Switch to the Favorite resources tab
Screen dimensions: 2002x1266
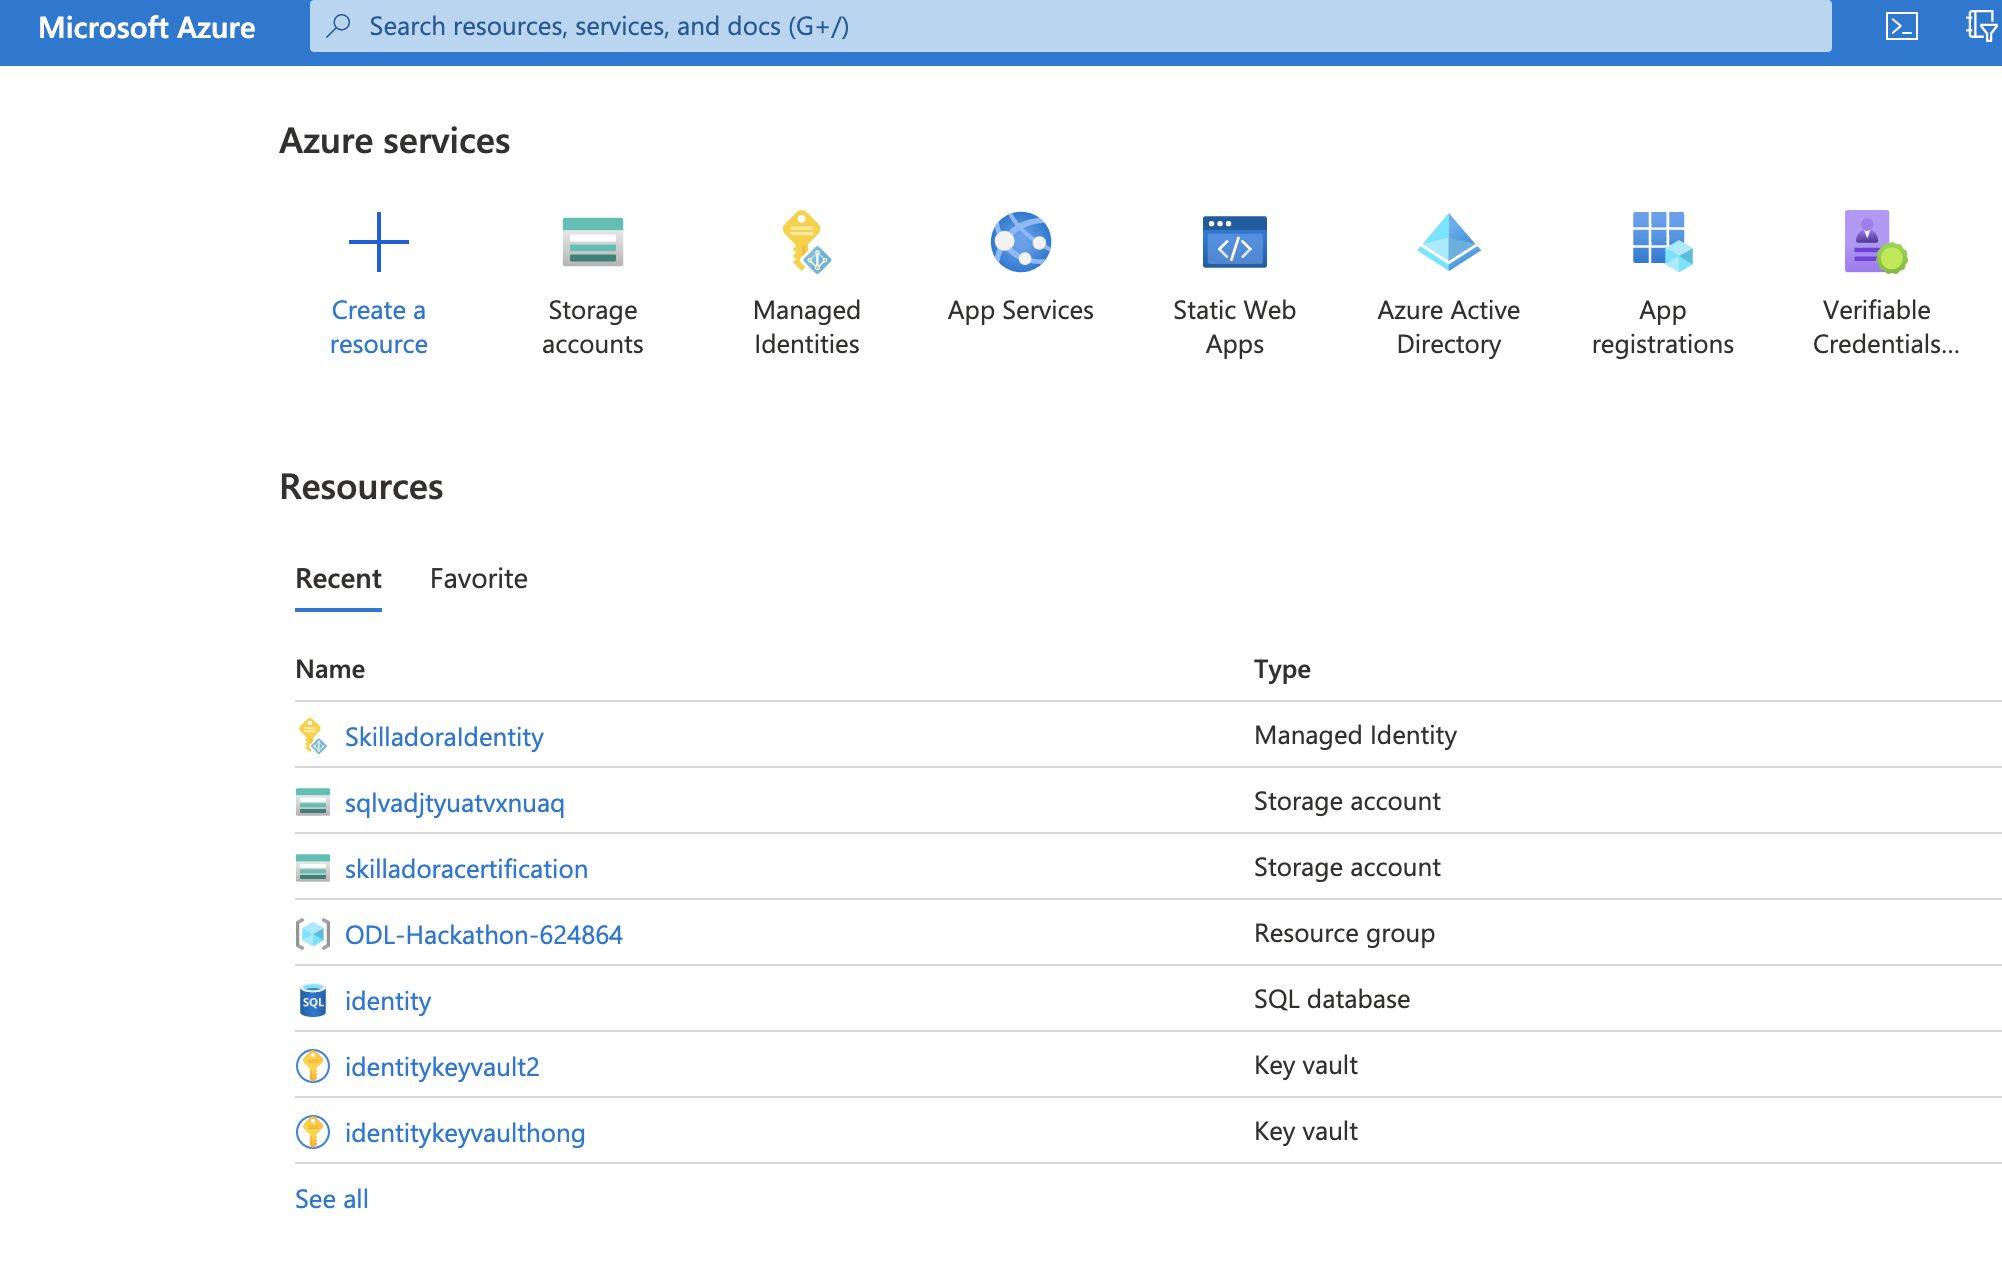478,578
